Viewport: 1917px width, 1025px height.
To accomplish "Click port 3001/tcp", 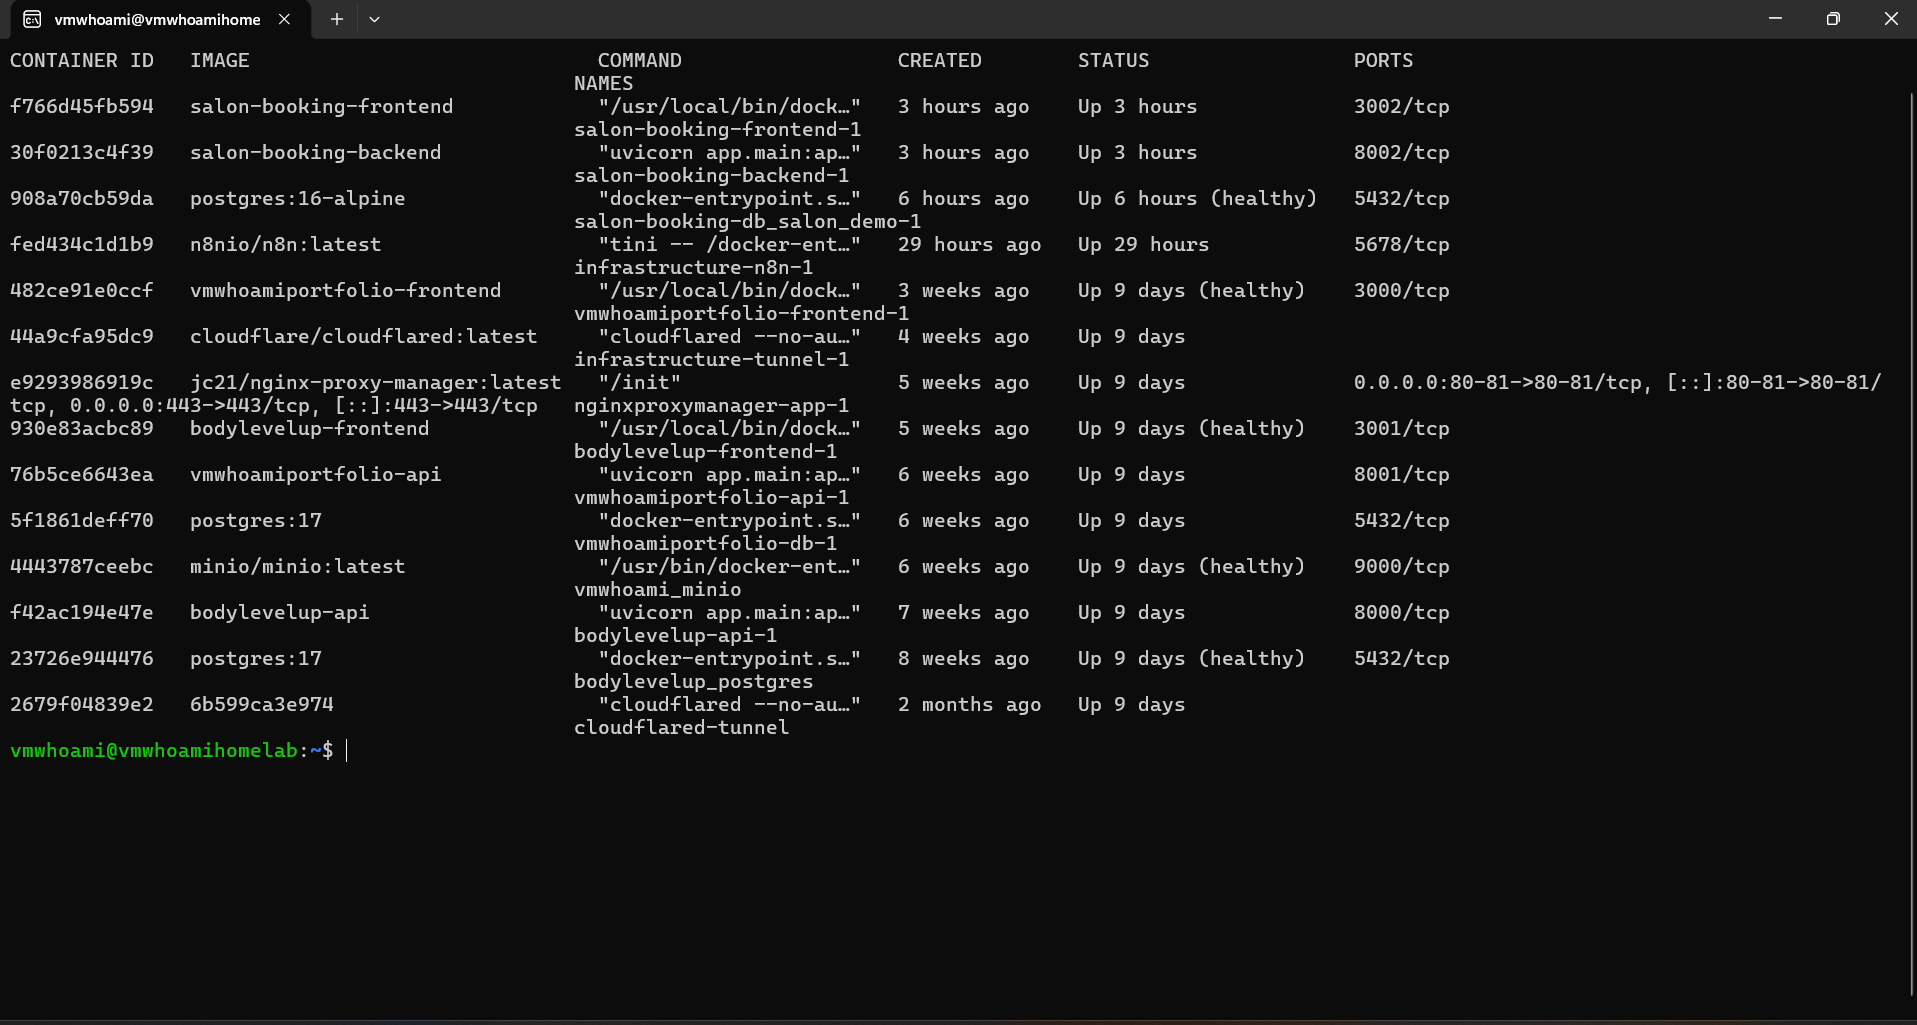I will (x=1401, y=428).
